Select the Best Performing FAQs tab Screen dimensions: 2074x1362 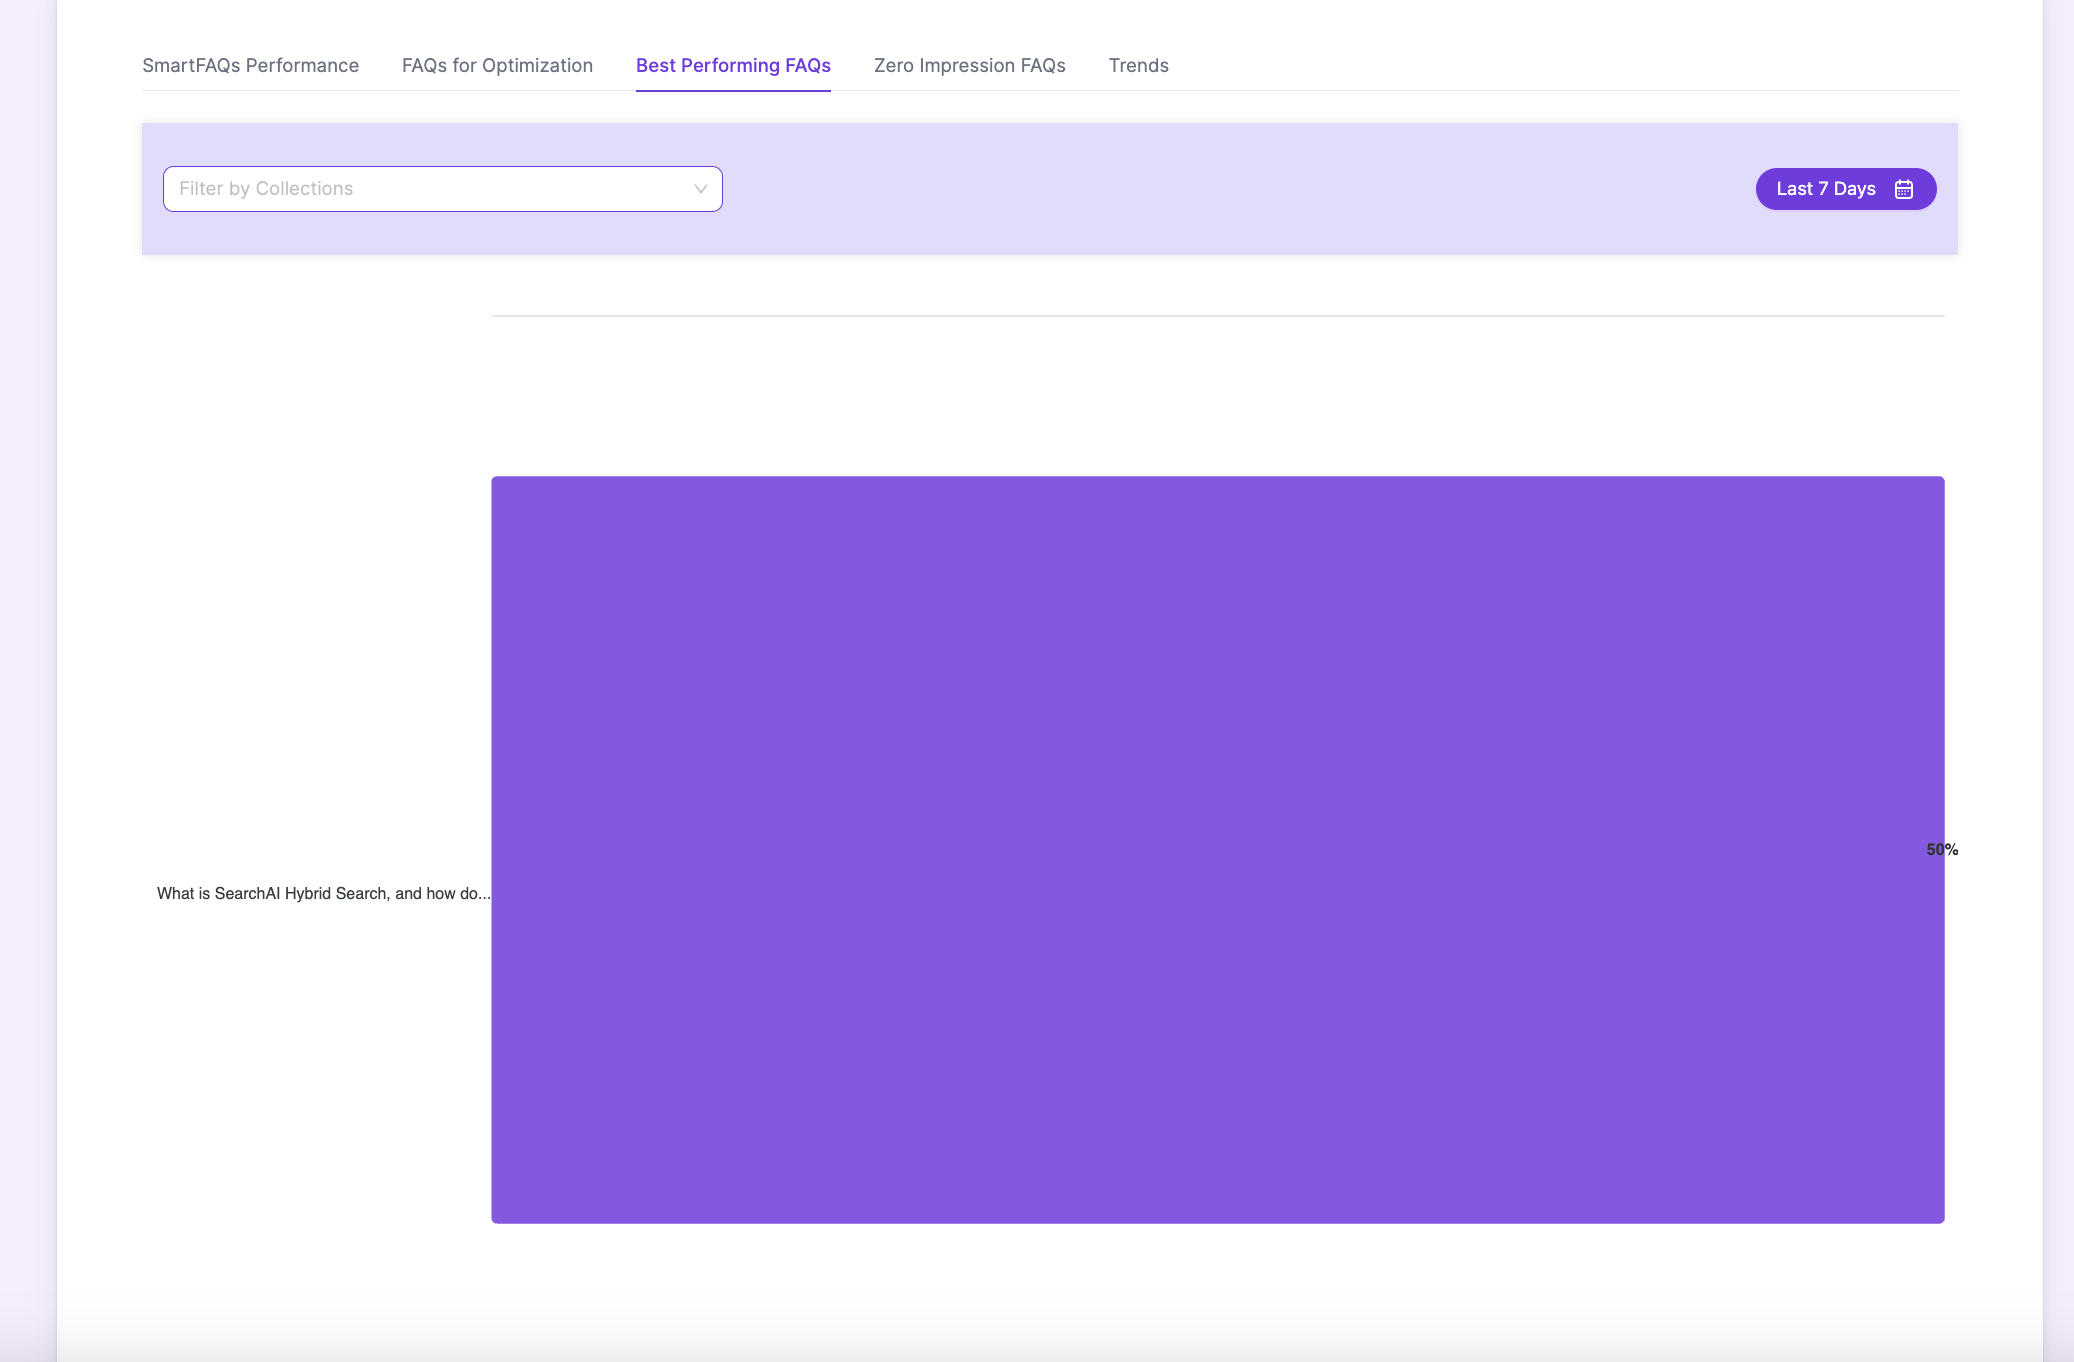733,65
